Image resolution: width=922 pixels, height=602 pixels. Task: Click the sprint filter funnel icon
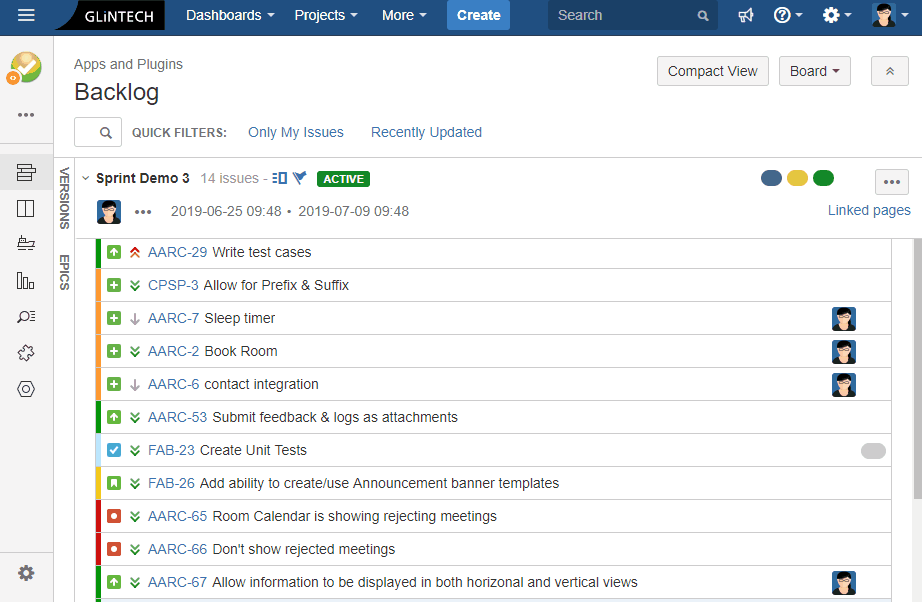tap(300, 178)
